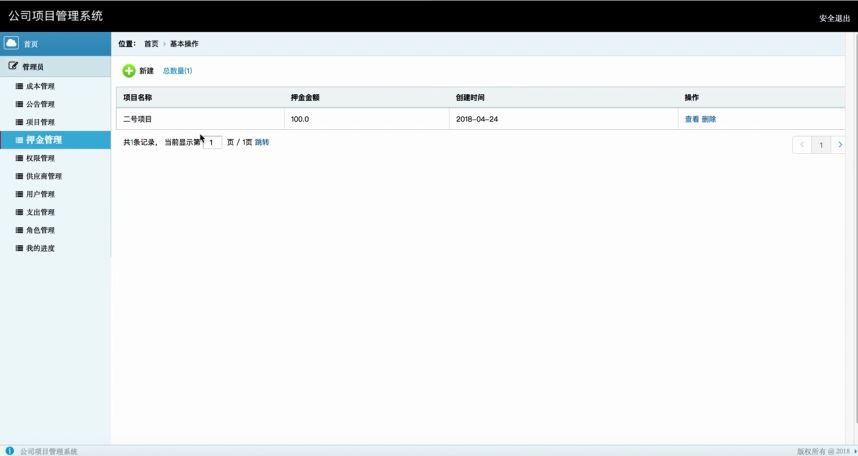The width and height of the screenshot is (858, 456).
Task: Click list icon beside 角色管理
Action: pos(19,230)
